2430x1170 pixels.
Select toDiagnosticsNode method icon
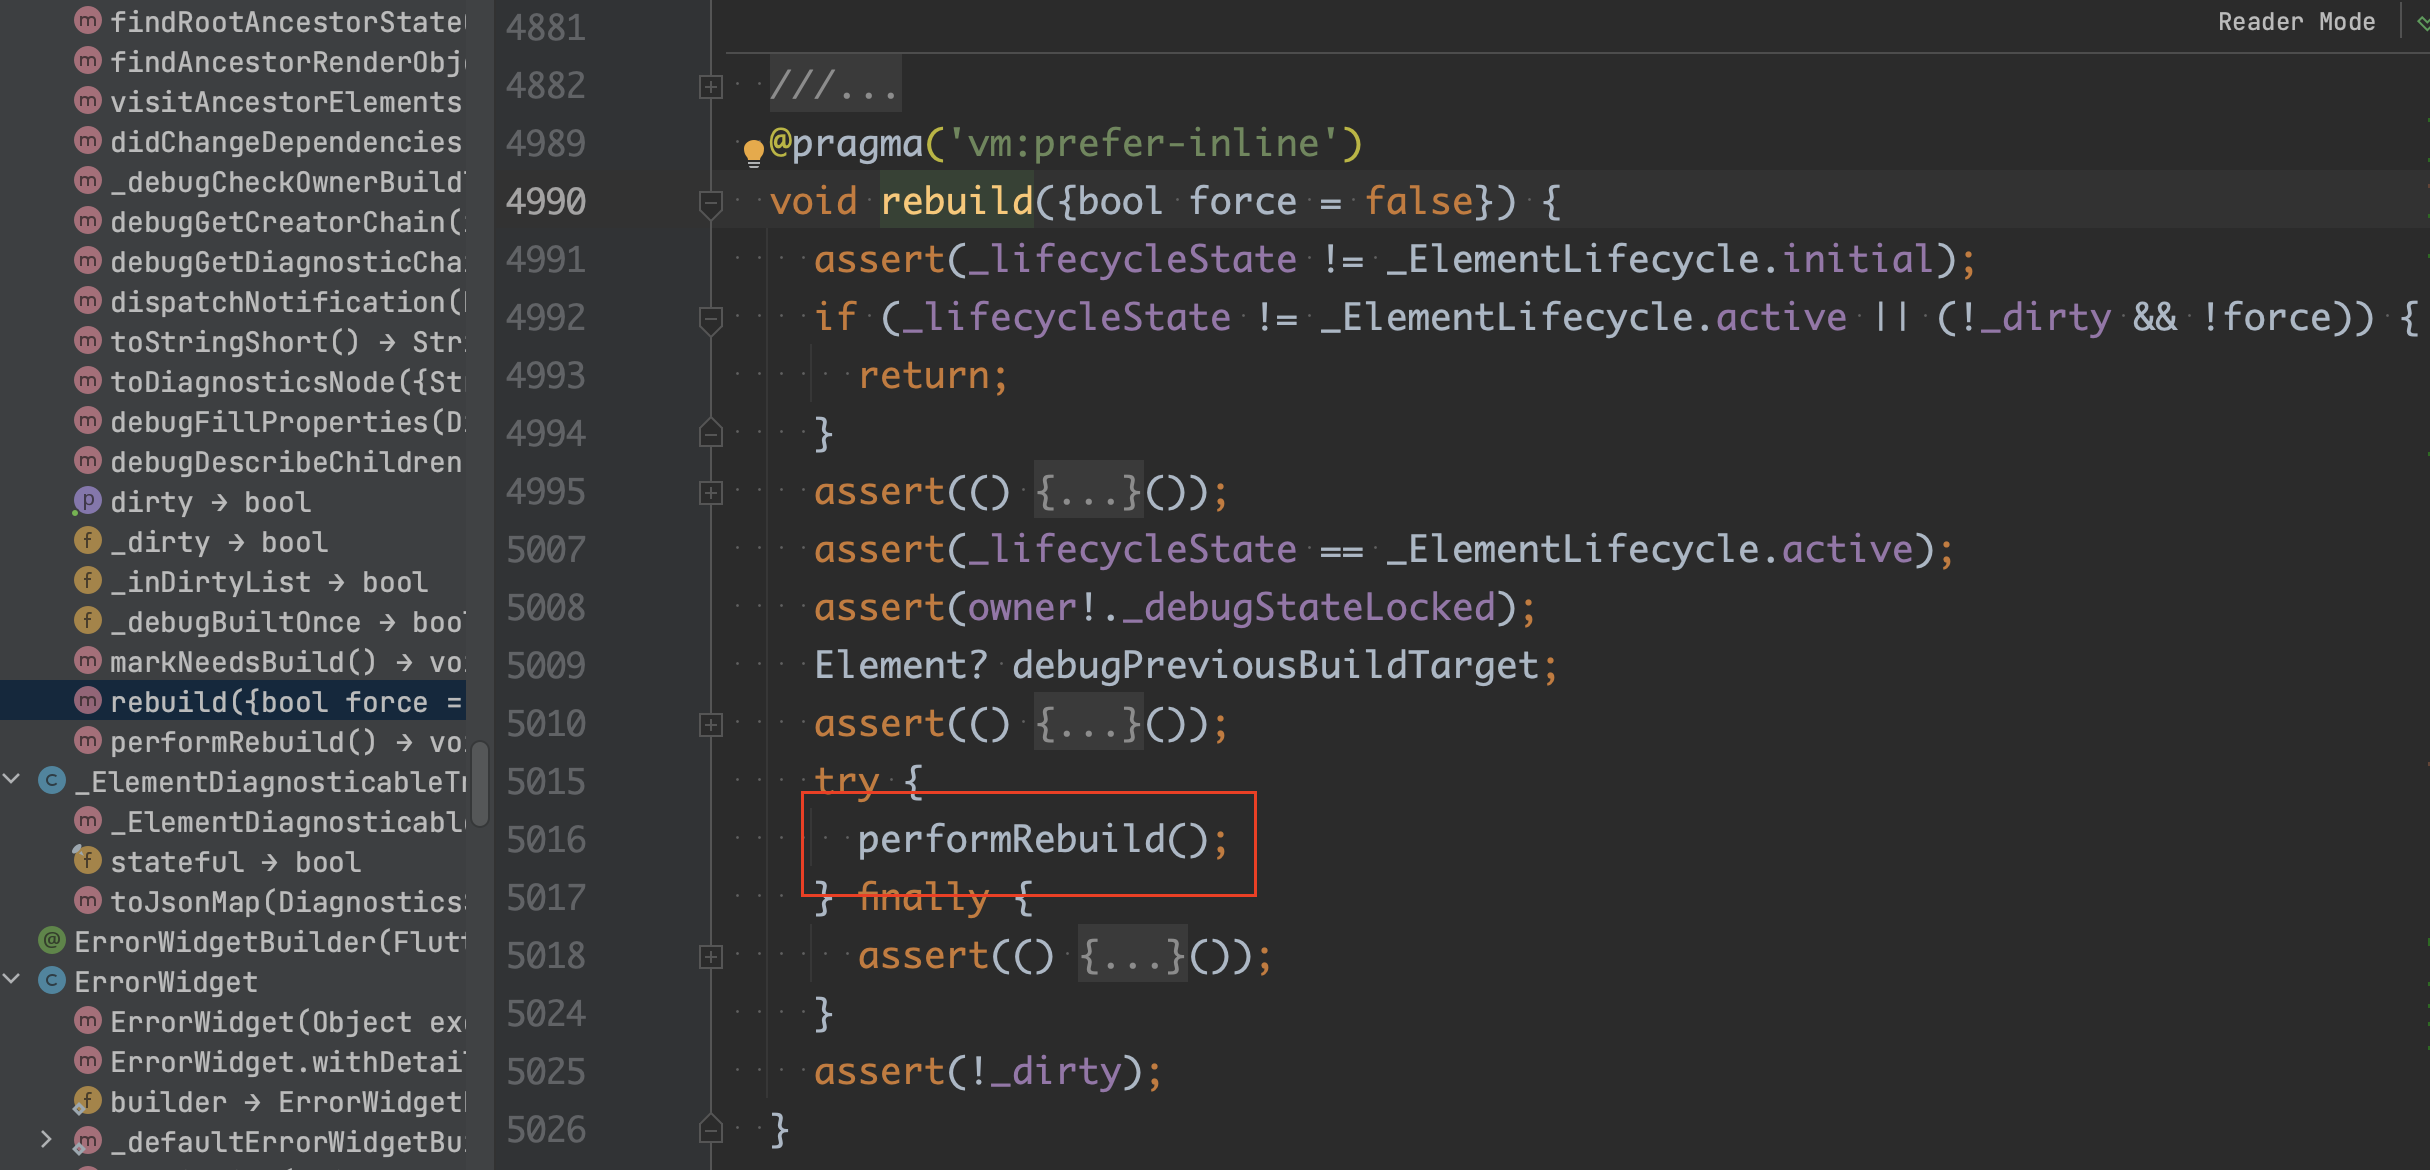point(88,380)
